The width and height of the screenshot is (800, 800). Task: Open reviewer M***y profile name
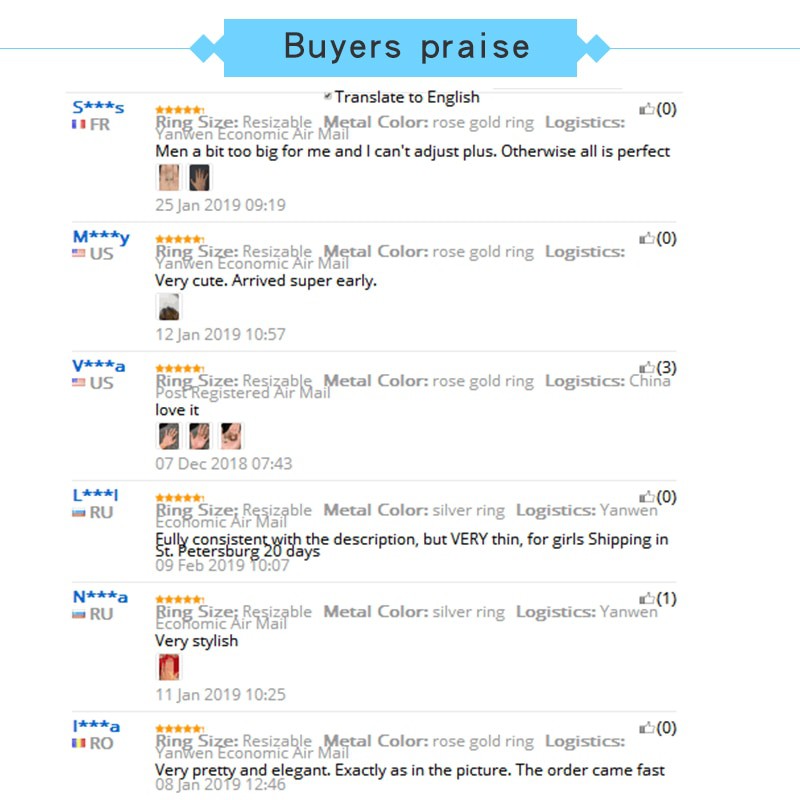click(x=101, y=237)
